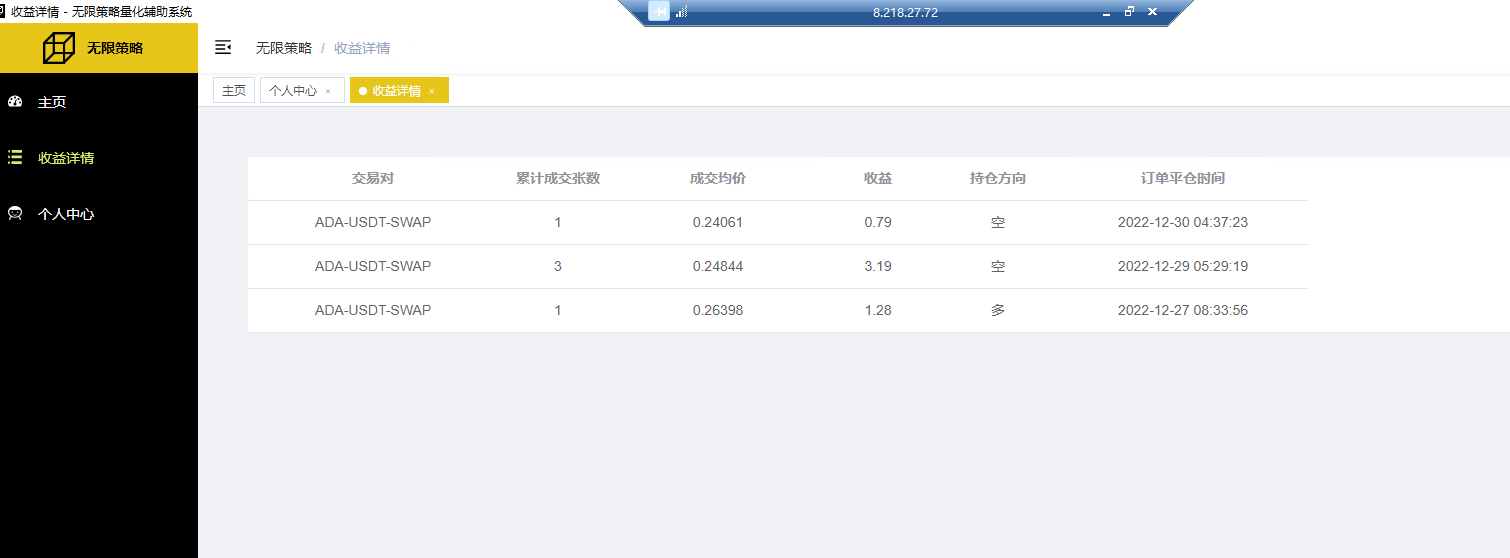Click the 持仓方向 column header
The height and width of the screenshot is (558, 1510).
tap(998, 178)
